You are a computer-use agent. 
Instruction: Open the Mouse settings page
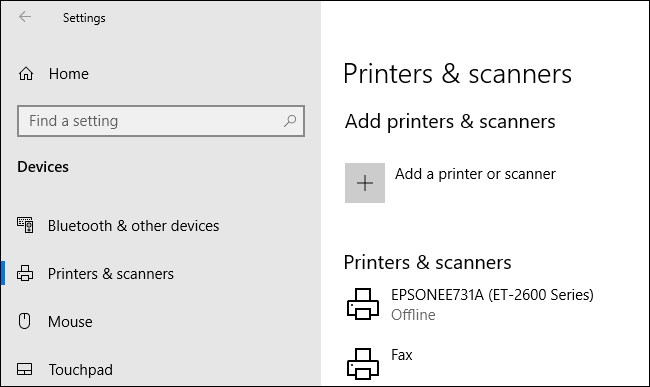click(x=70, y=322)
